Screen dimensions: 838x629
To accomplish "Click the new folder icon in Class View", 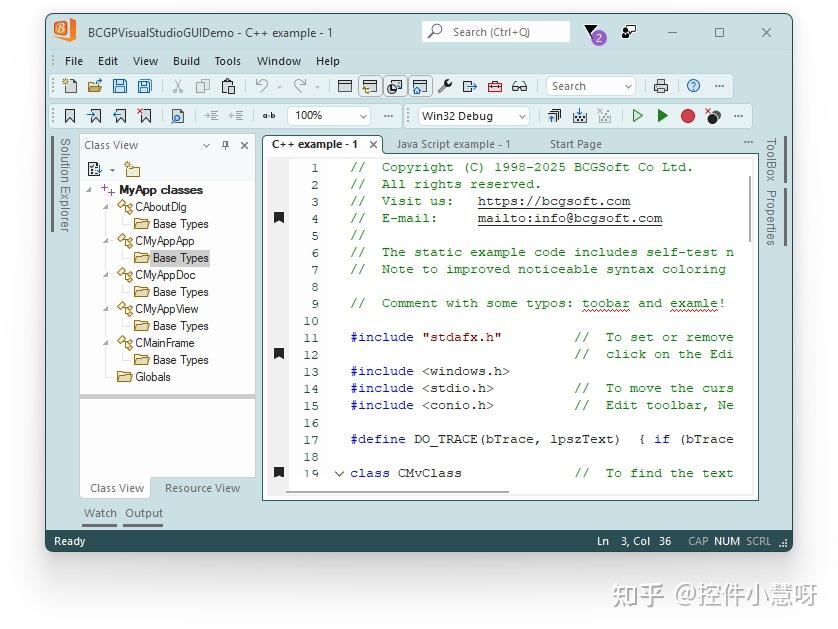I will [132, 169].
